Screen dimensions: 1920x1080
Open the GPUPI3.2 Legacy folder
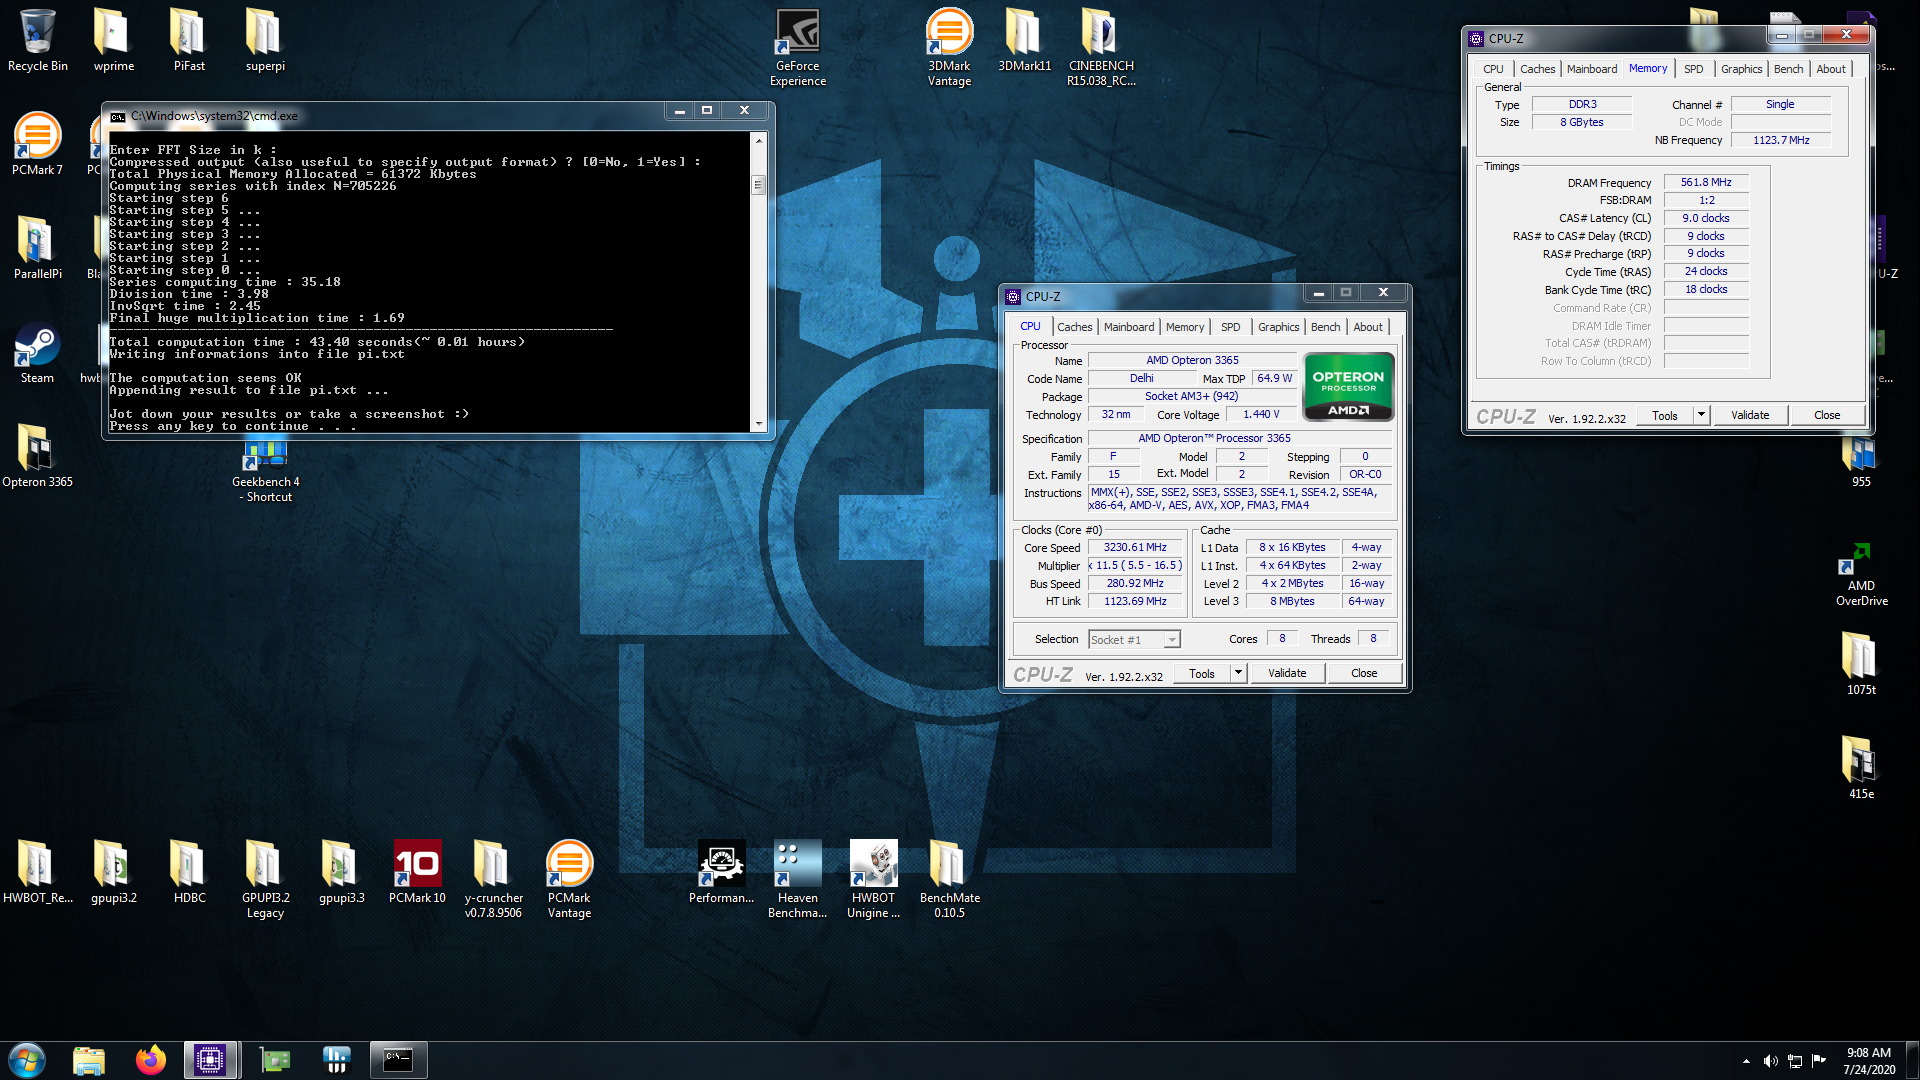point(265,879)
